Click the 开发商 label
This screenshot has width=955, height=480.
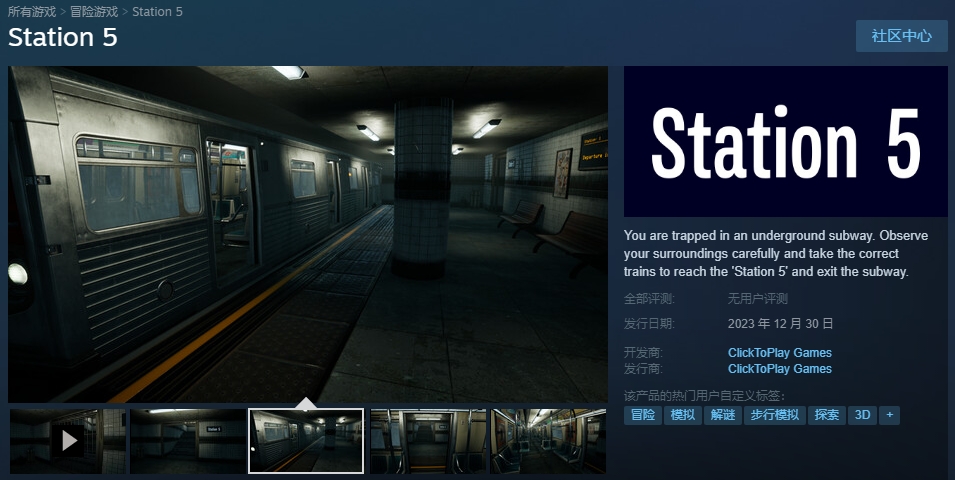[x=643, y=353]
